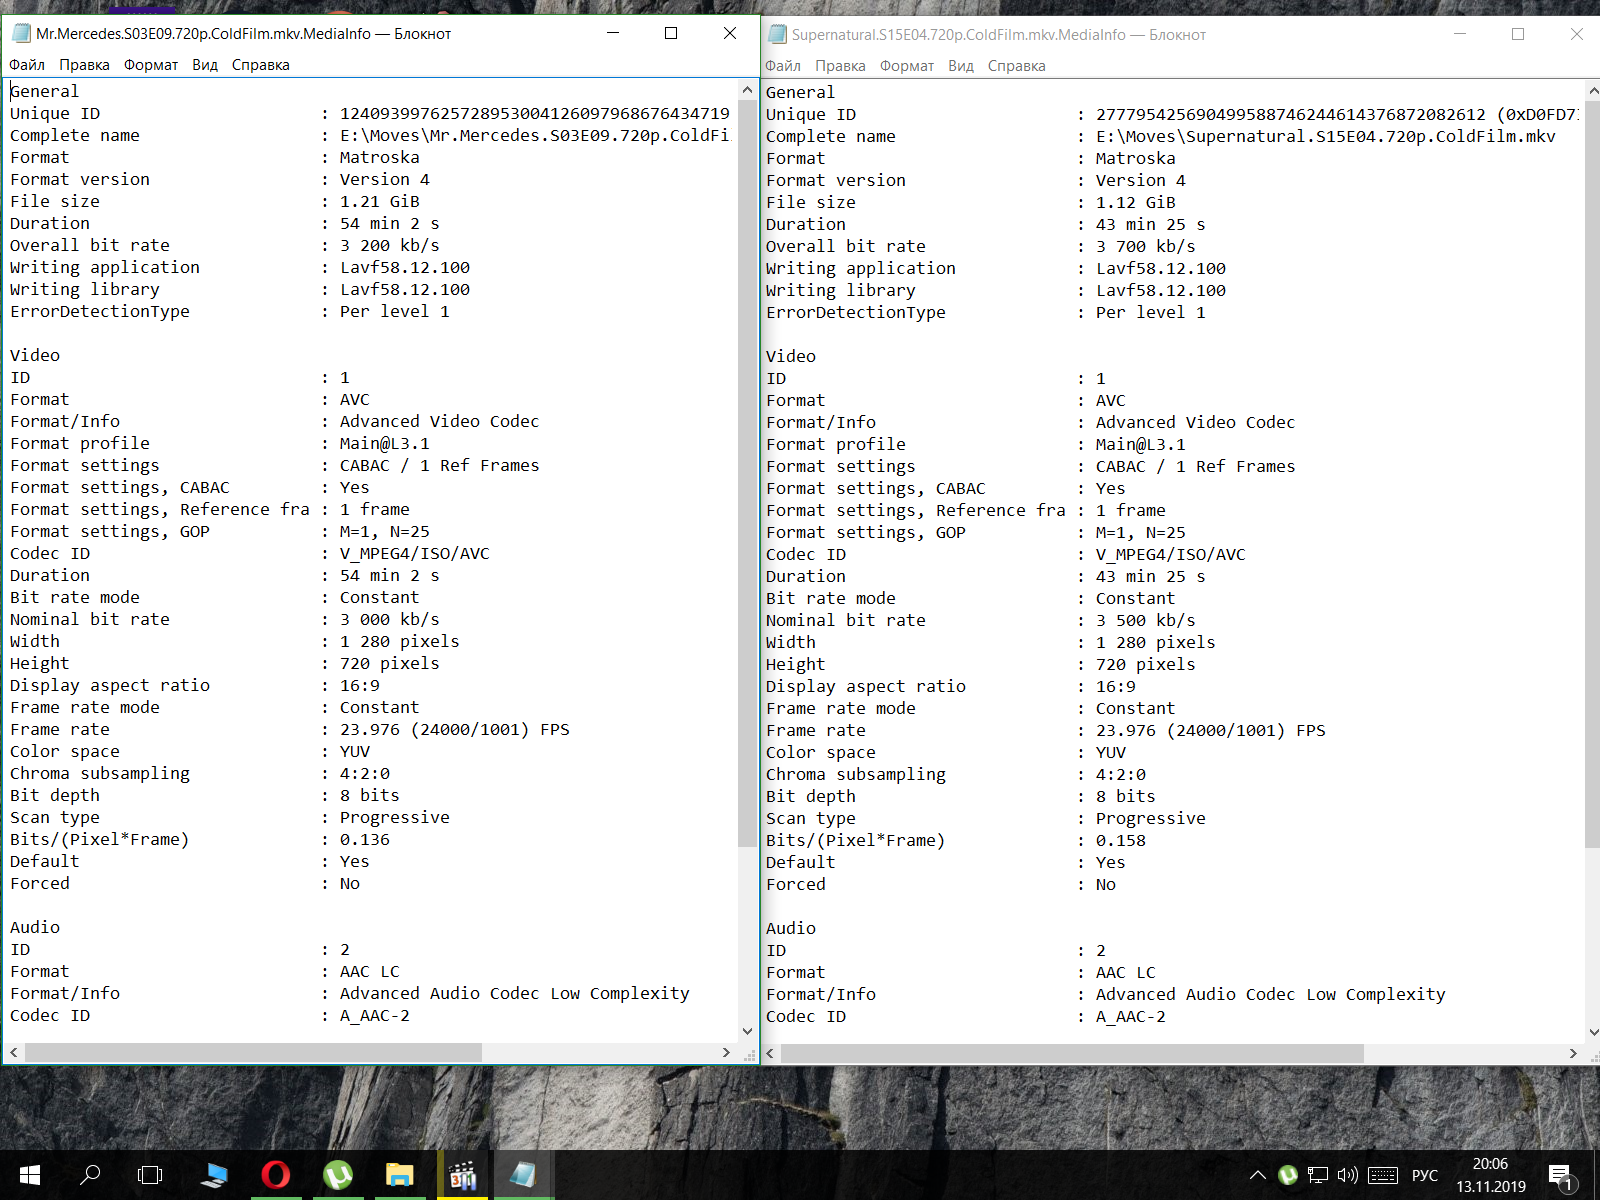This screenshot has height=1200, width=1600.
Task: Open Файл menu in Mr.Mercedes window
Action: click(27, 65)
